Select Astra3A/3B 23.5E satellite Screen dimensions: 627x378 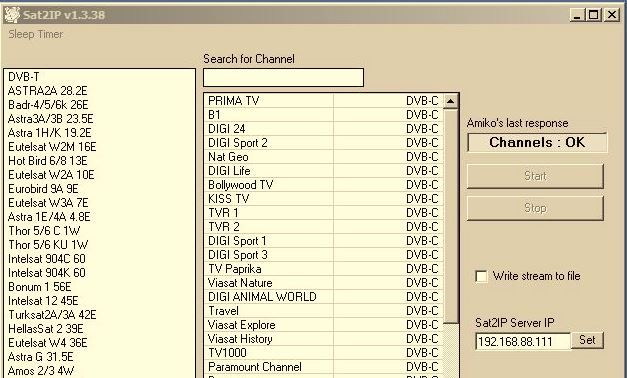click(99, 118)
